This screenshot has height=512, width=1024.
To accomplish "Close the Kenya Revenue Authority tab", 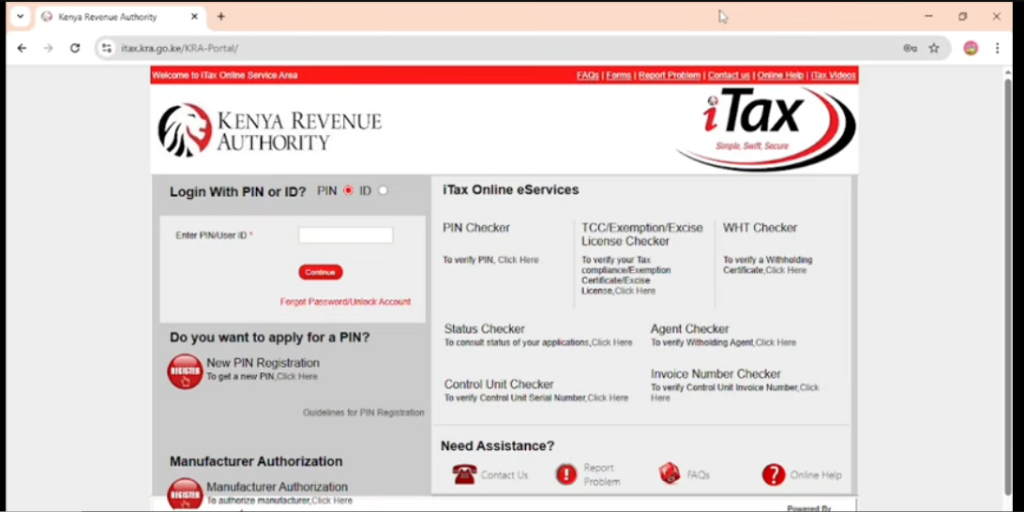I will coord(194,17).
